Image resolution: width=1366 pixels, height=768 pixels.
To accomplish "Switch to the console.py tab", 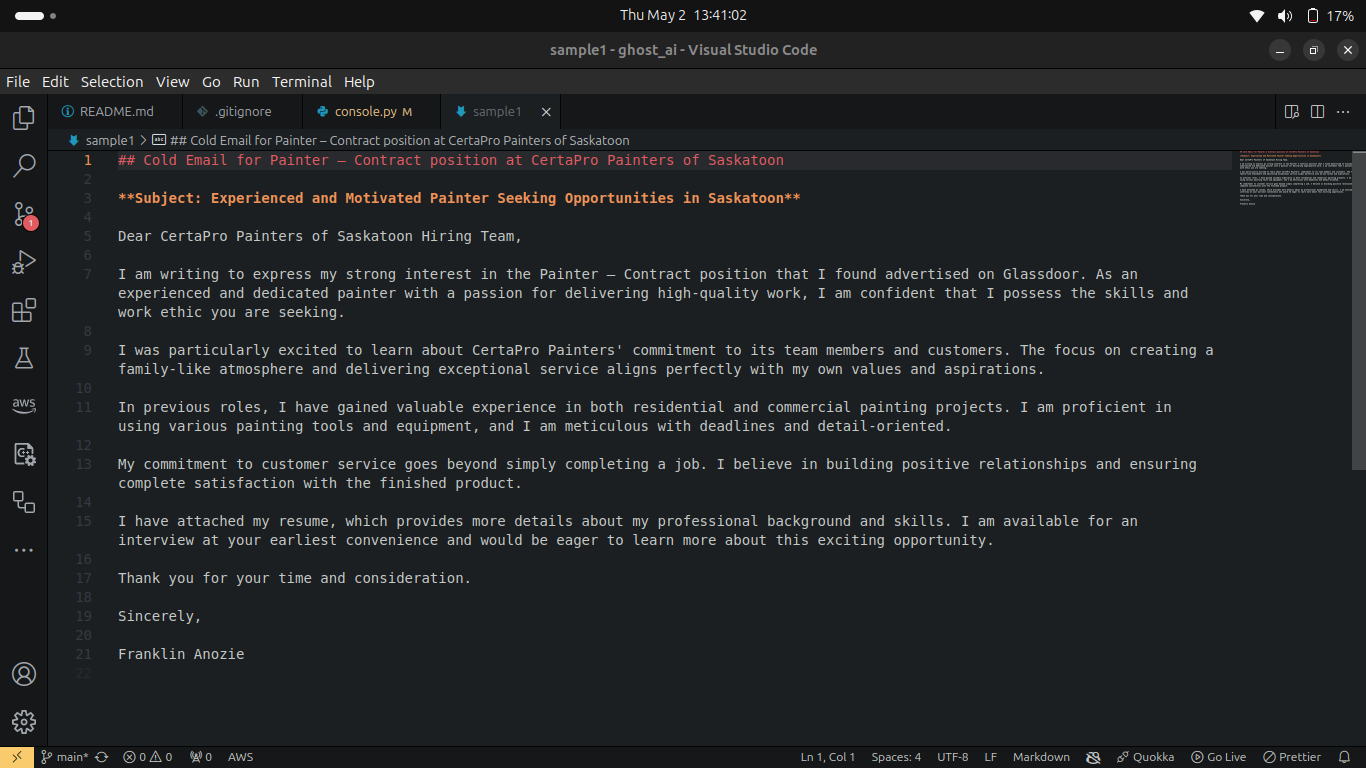I will (x=372, y=112).
